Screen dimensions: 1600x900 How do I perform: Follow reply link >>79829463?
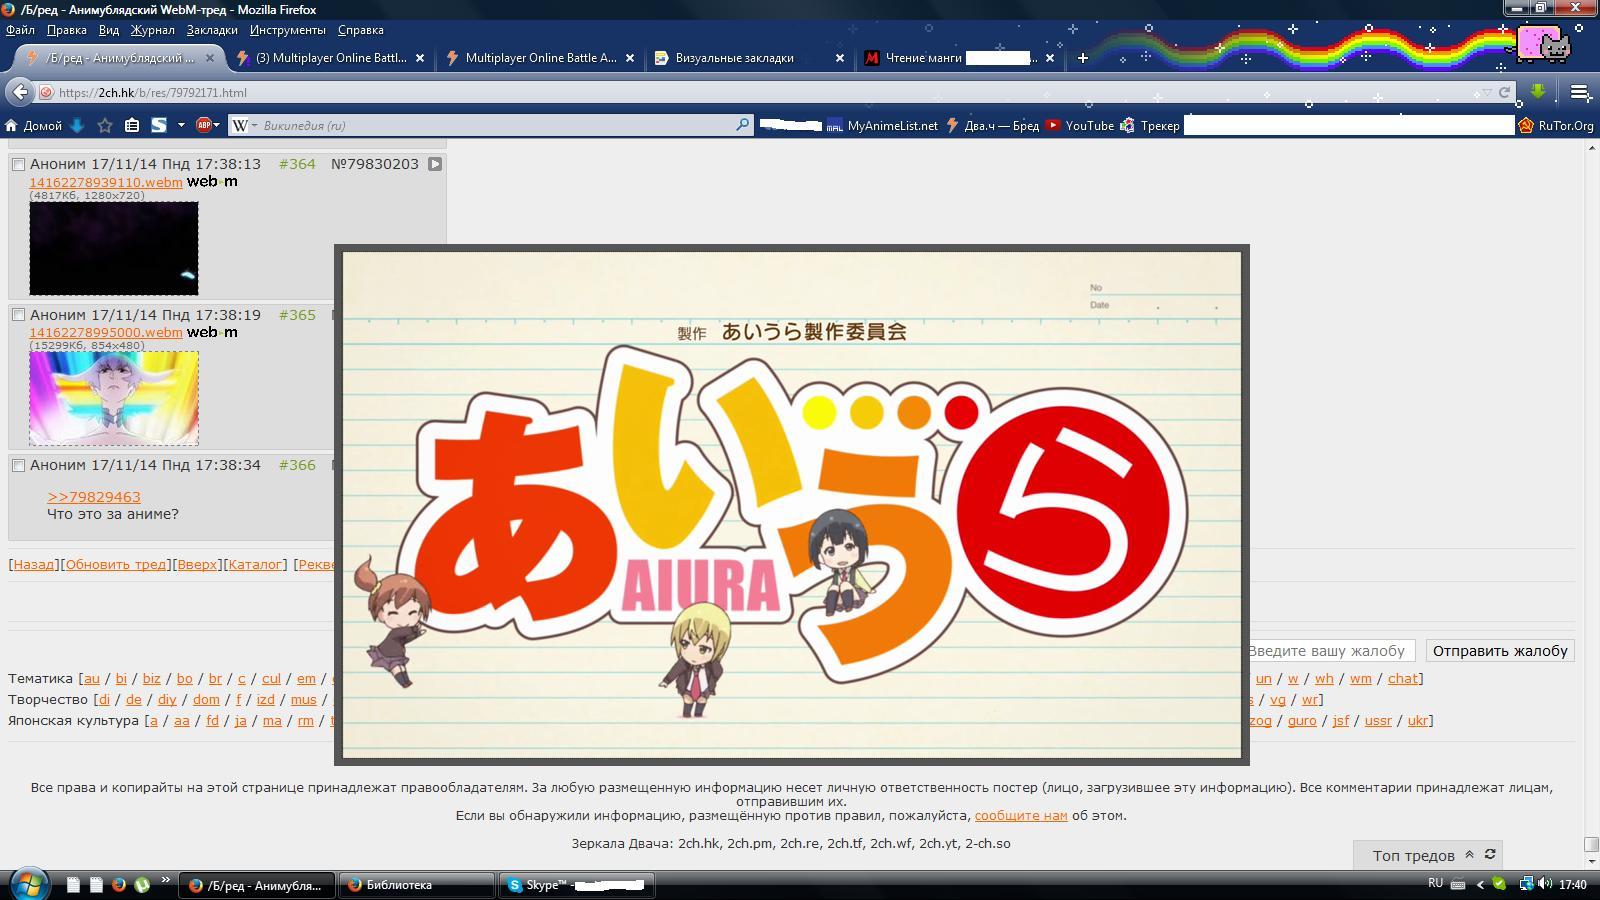[94, 497]
